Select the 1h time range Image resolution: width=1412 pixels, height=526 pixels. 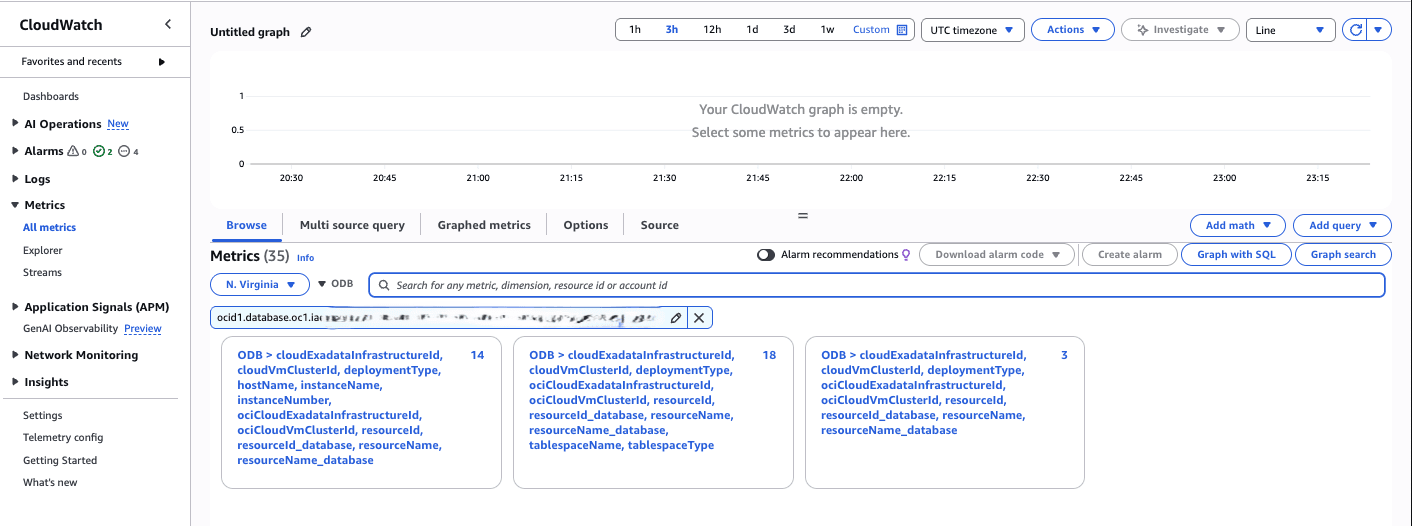(635, 30)
